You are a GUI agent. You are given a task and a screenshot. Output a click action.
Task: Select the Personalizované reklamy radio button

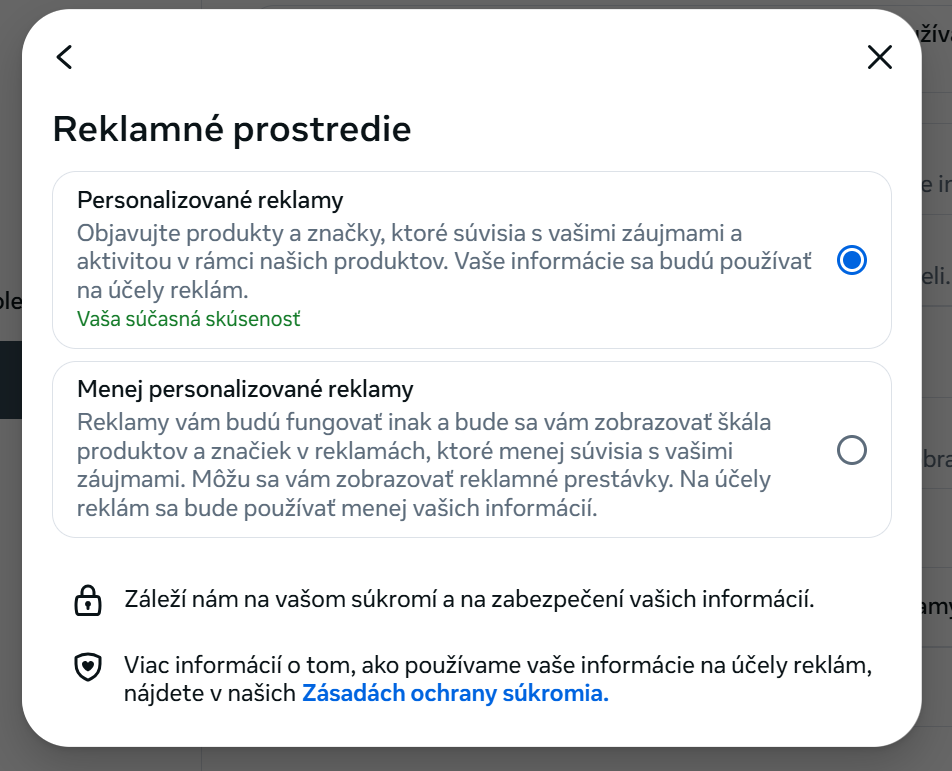coord(851,261)
